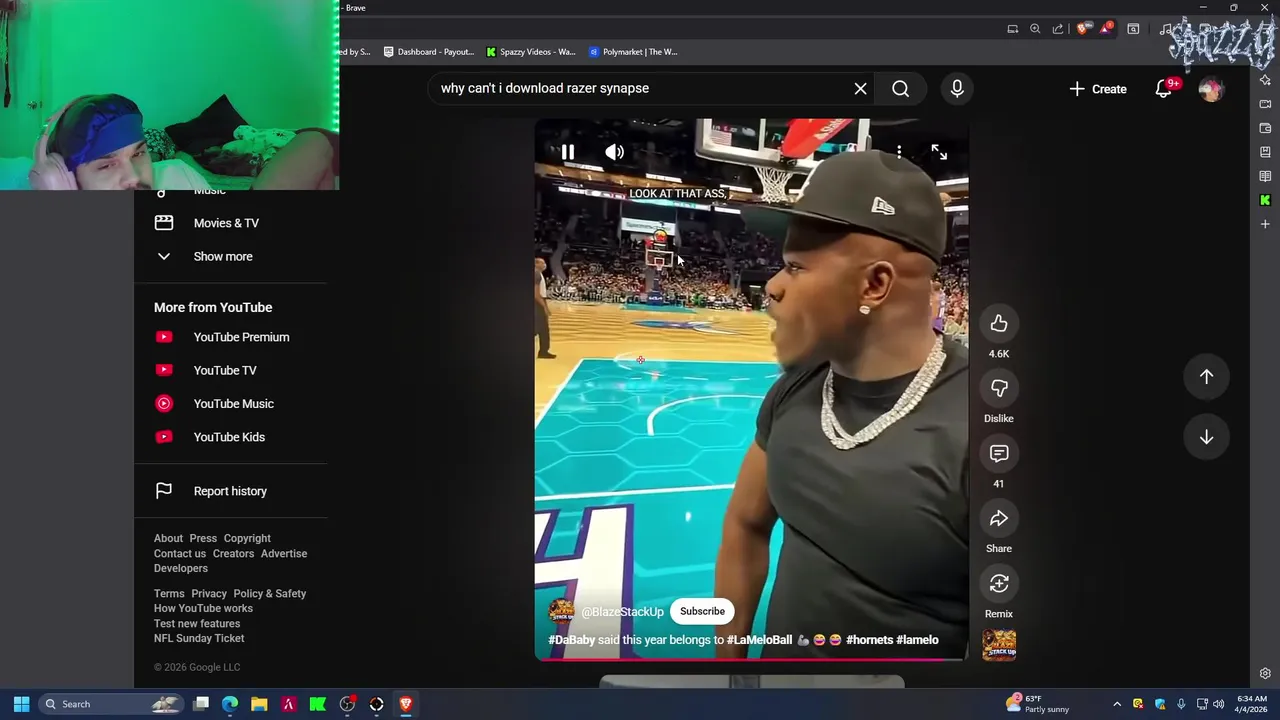Open BlazeStackUp channel avatar
Viewport: 1280px width, 720px height.
[x=561, y=611]
